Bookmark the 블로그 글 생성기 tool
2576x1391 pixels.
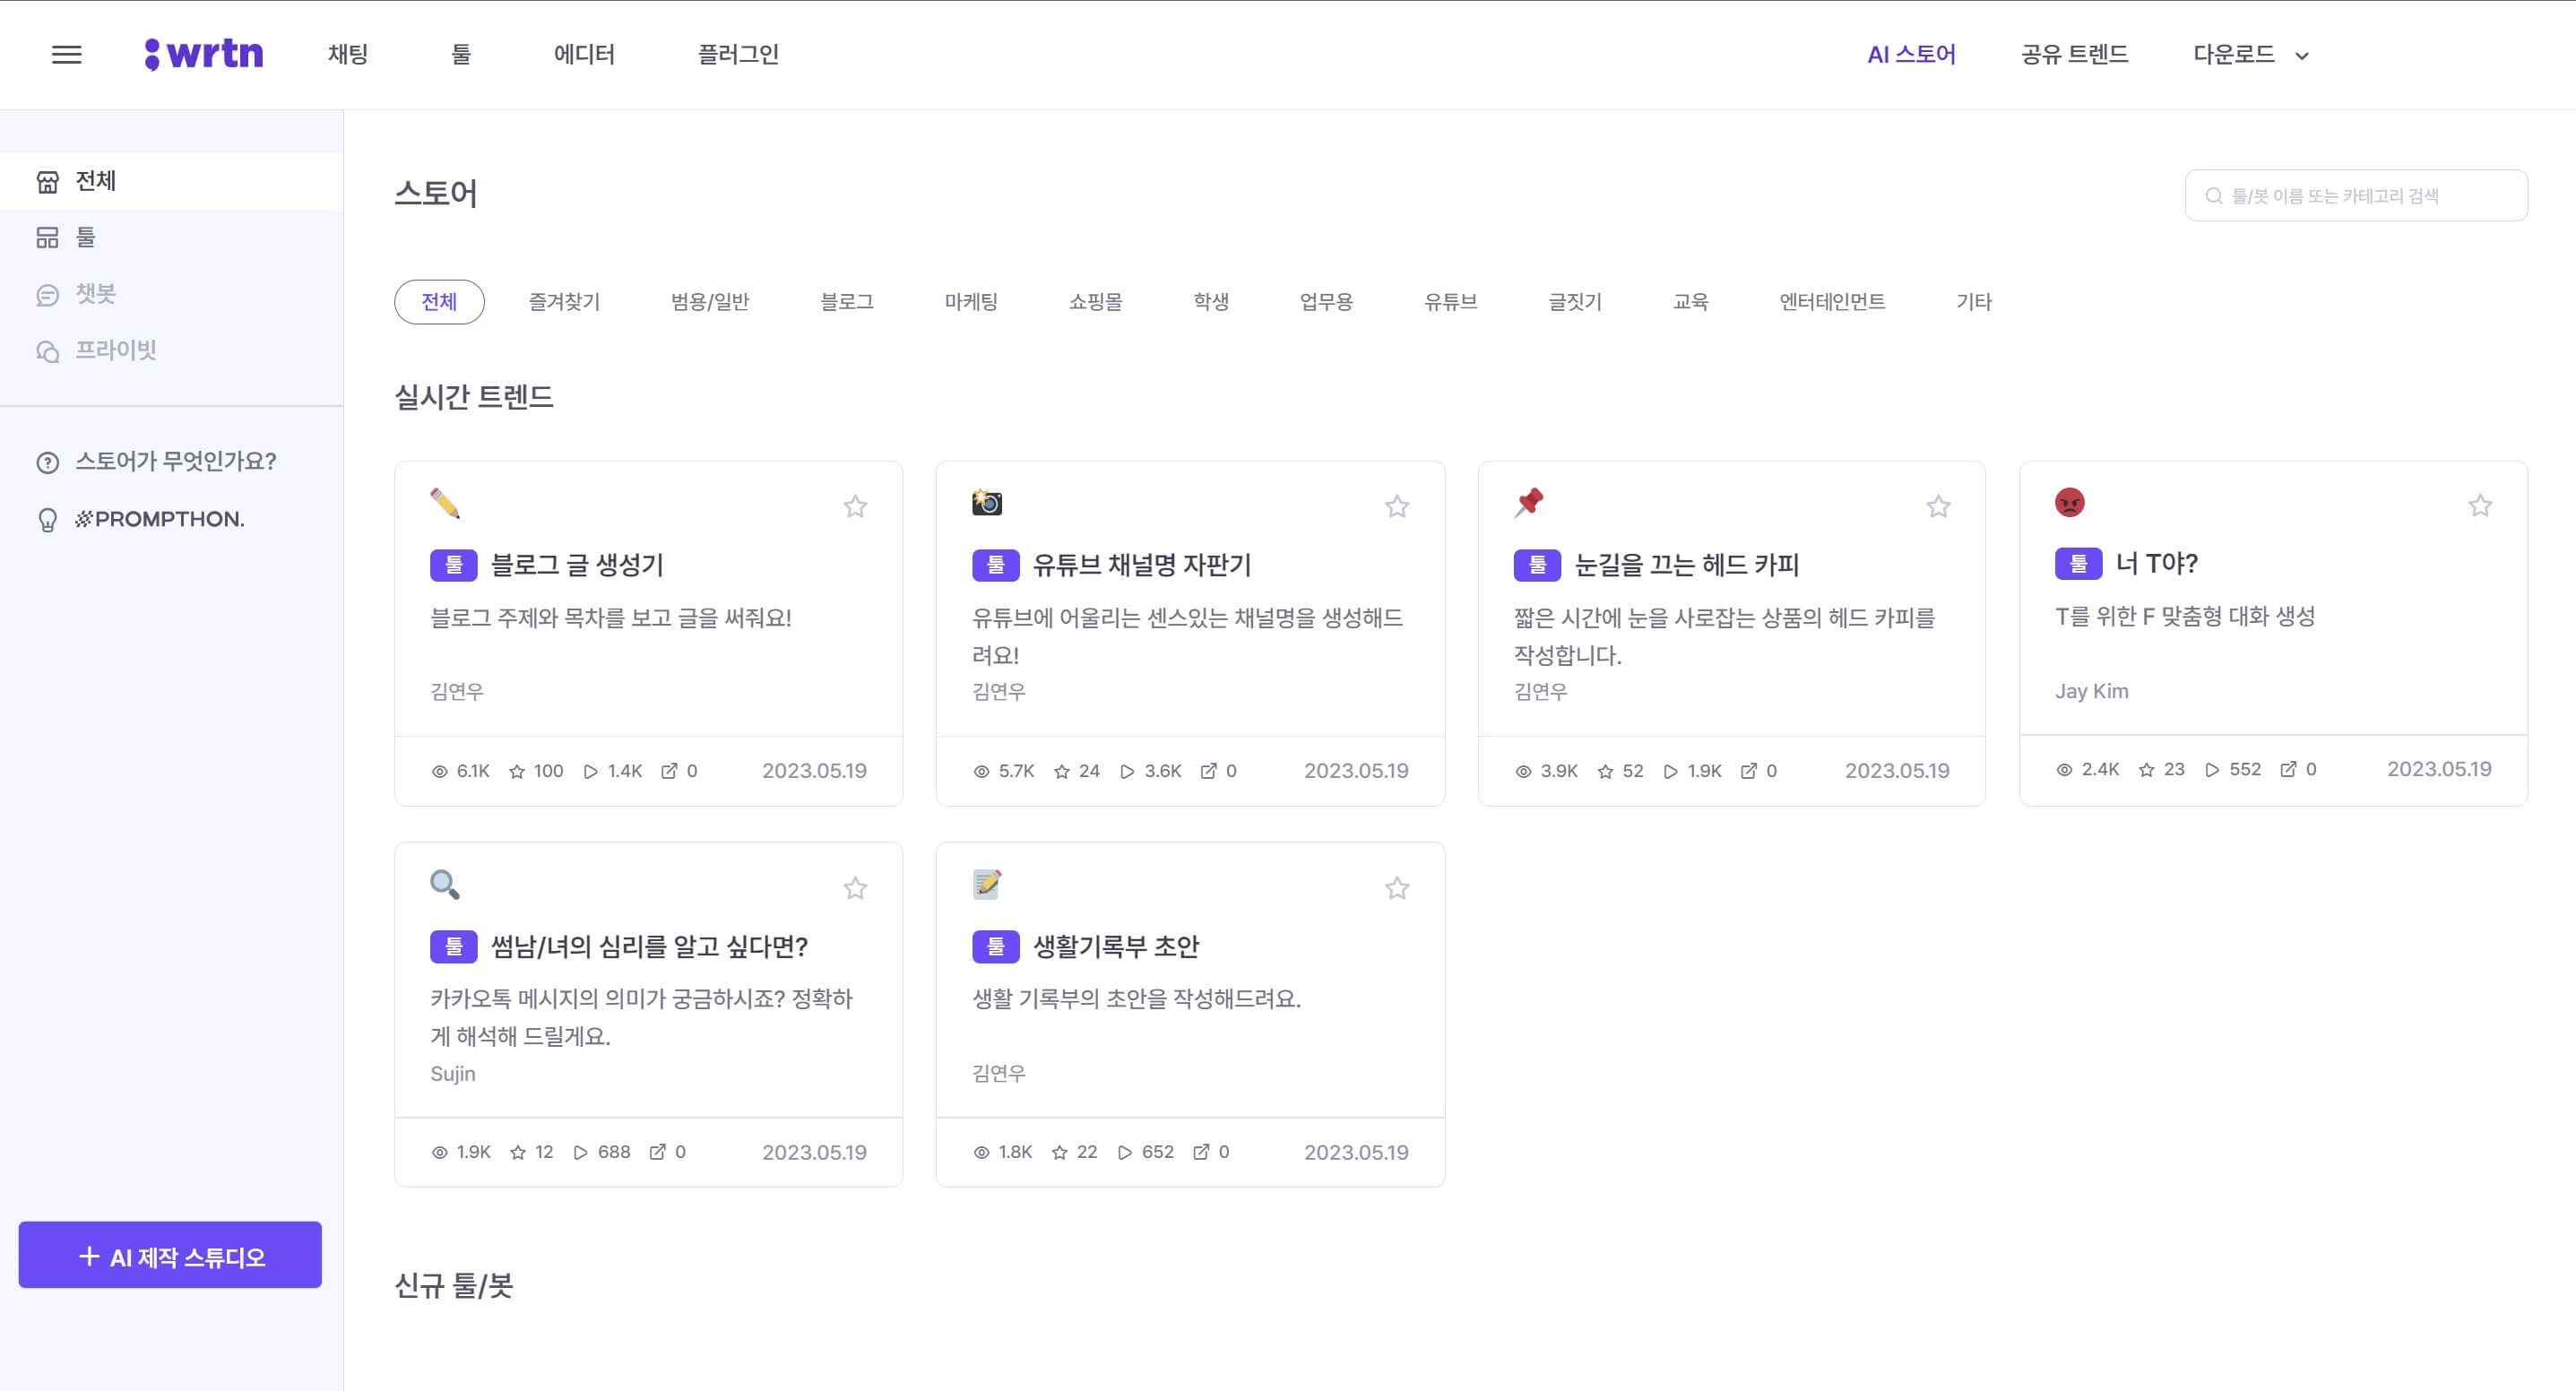pyautogui.click(x=856, y=507)
